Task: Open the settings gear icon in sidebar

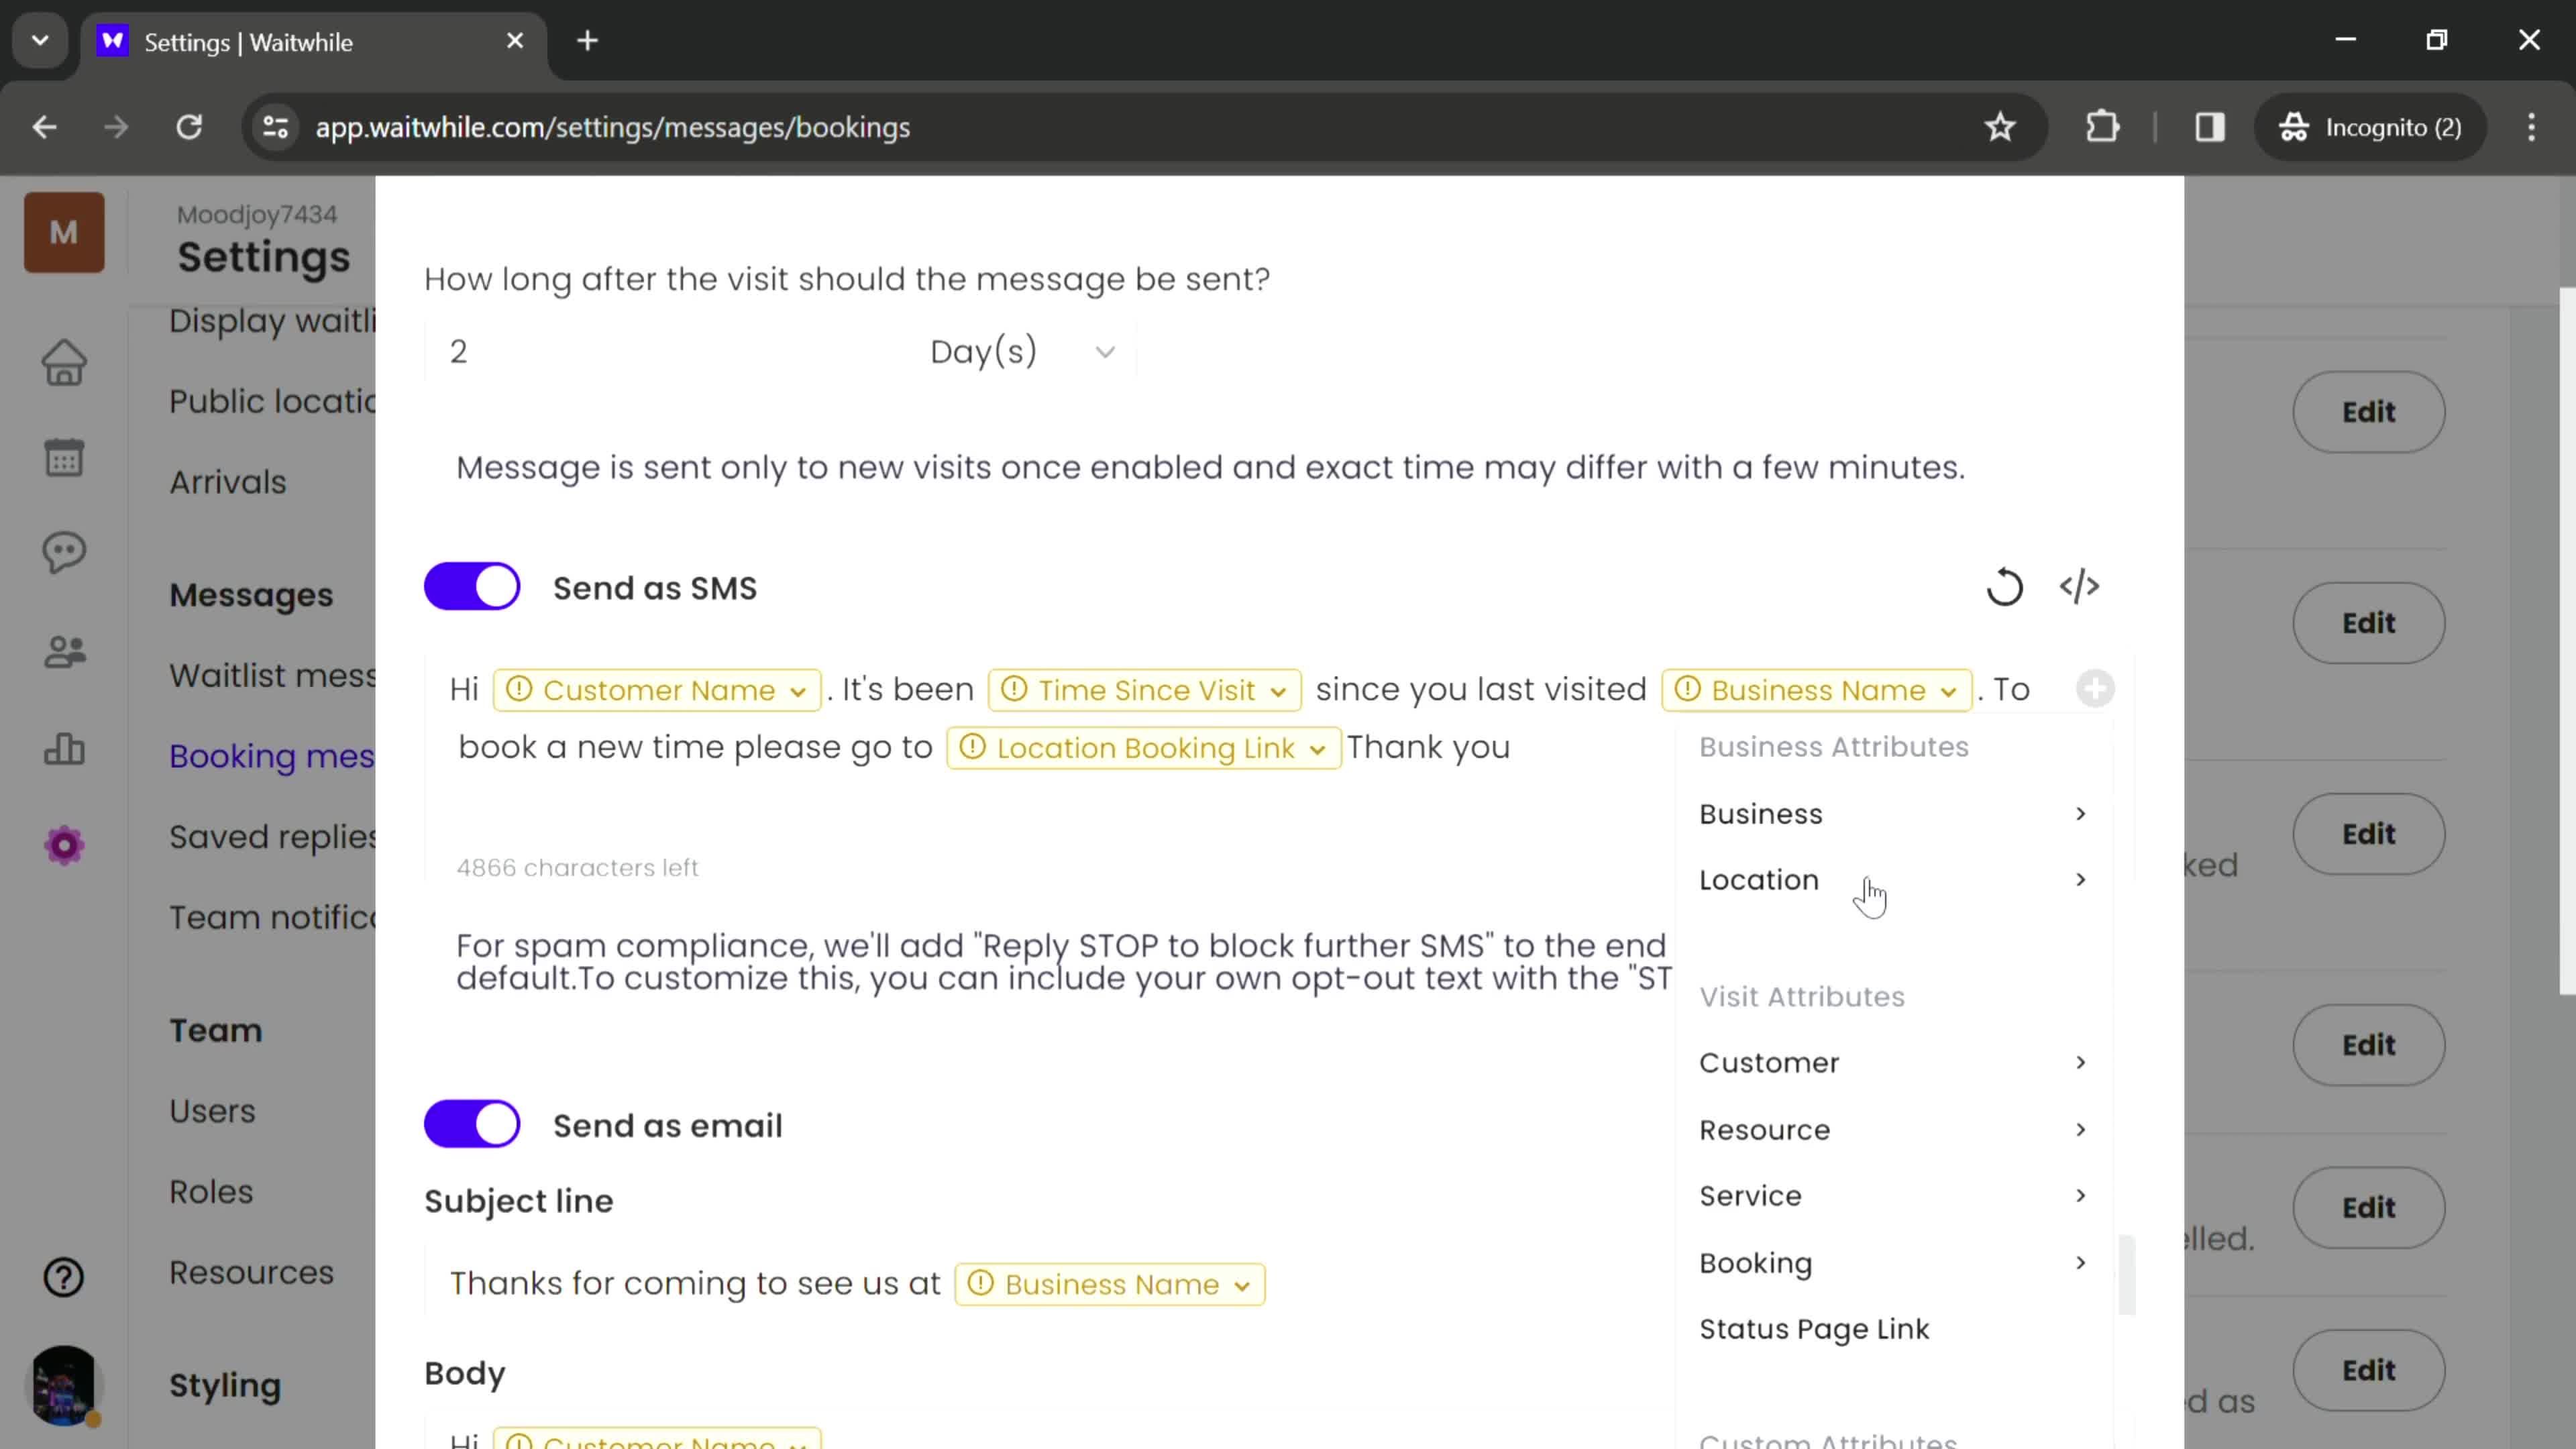Action: click(x=64, y=846)
